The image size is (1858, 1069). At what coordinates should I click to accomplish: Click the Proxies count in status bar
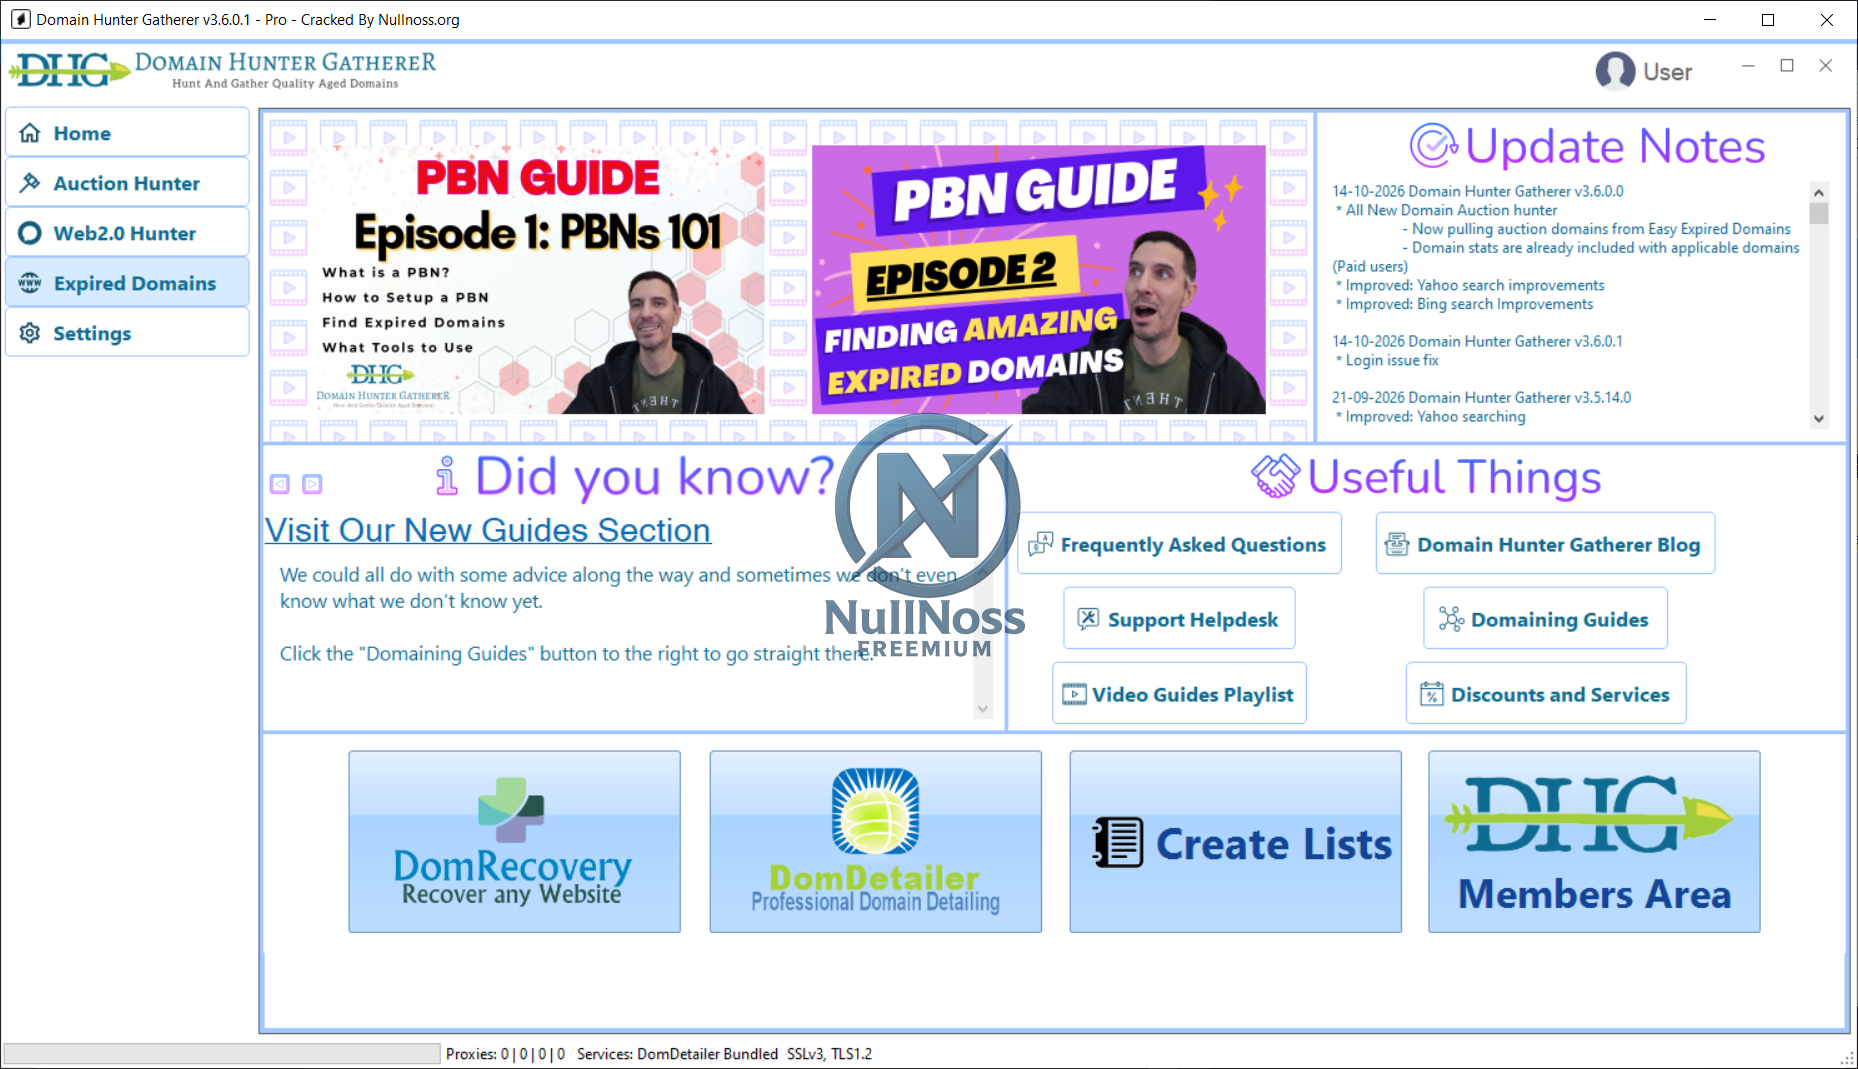coord(505,1054)
